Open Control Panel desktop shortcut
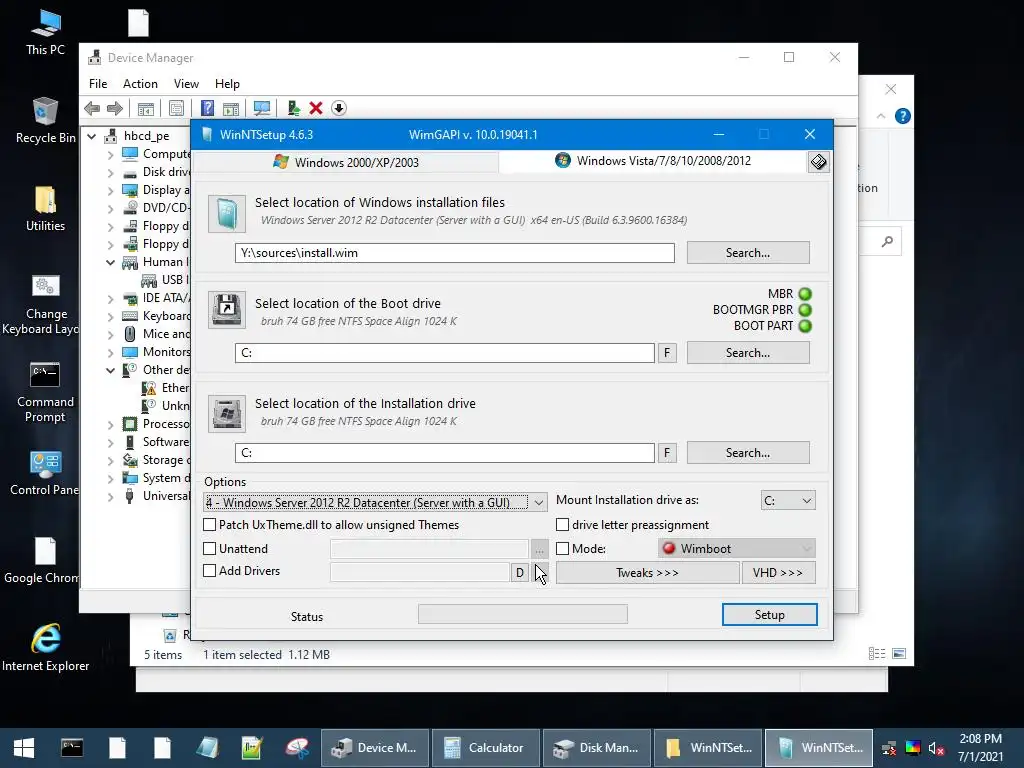This screenshot has height=768, width=1024. click(x=45, y=473)
